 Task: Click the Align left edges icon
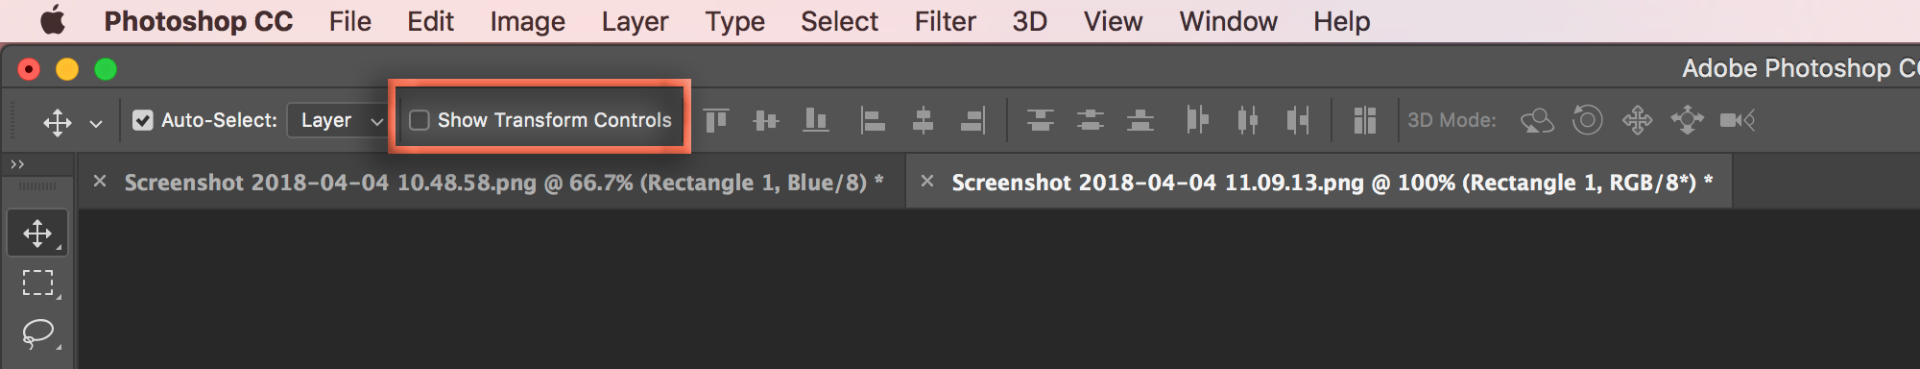click(x=872, y=121)
